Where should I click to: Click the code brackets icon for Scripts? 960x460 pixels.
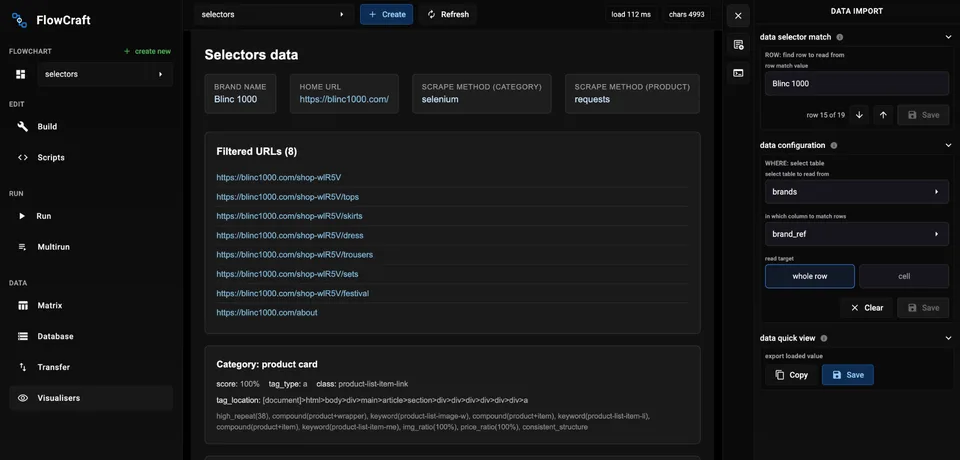23,157
